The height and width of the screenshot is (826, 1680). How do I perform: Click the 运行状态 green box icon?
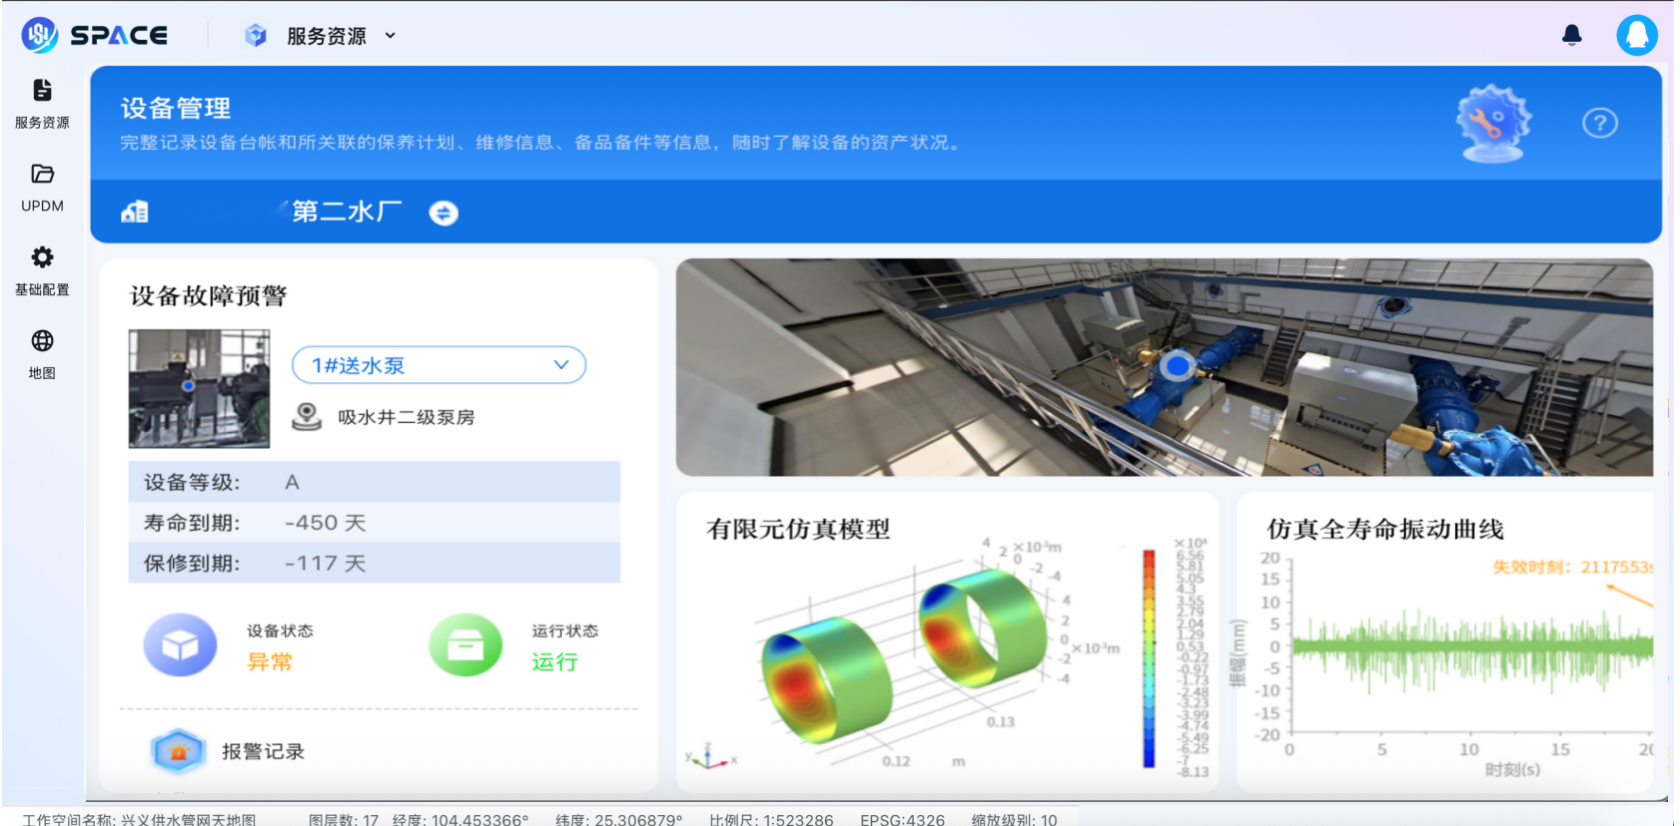[465, 645]
